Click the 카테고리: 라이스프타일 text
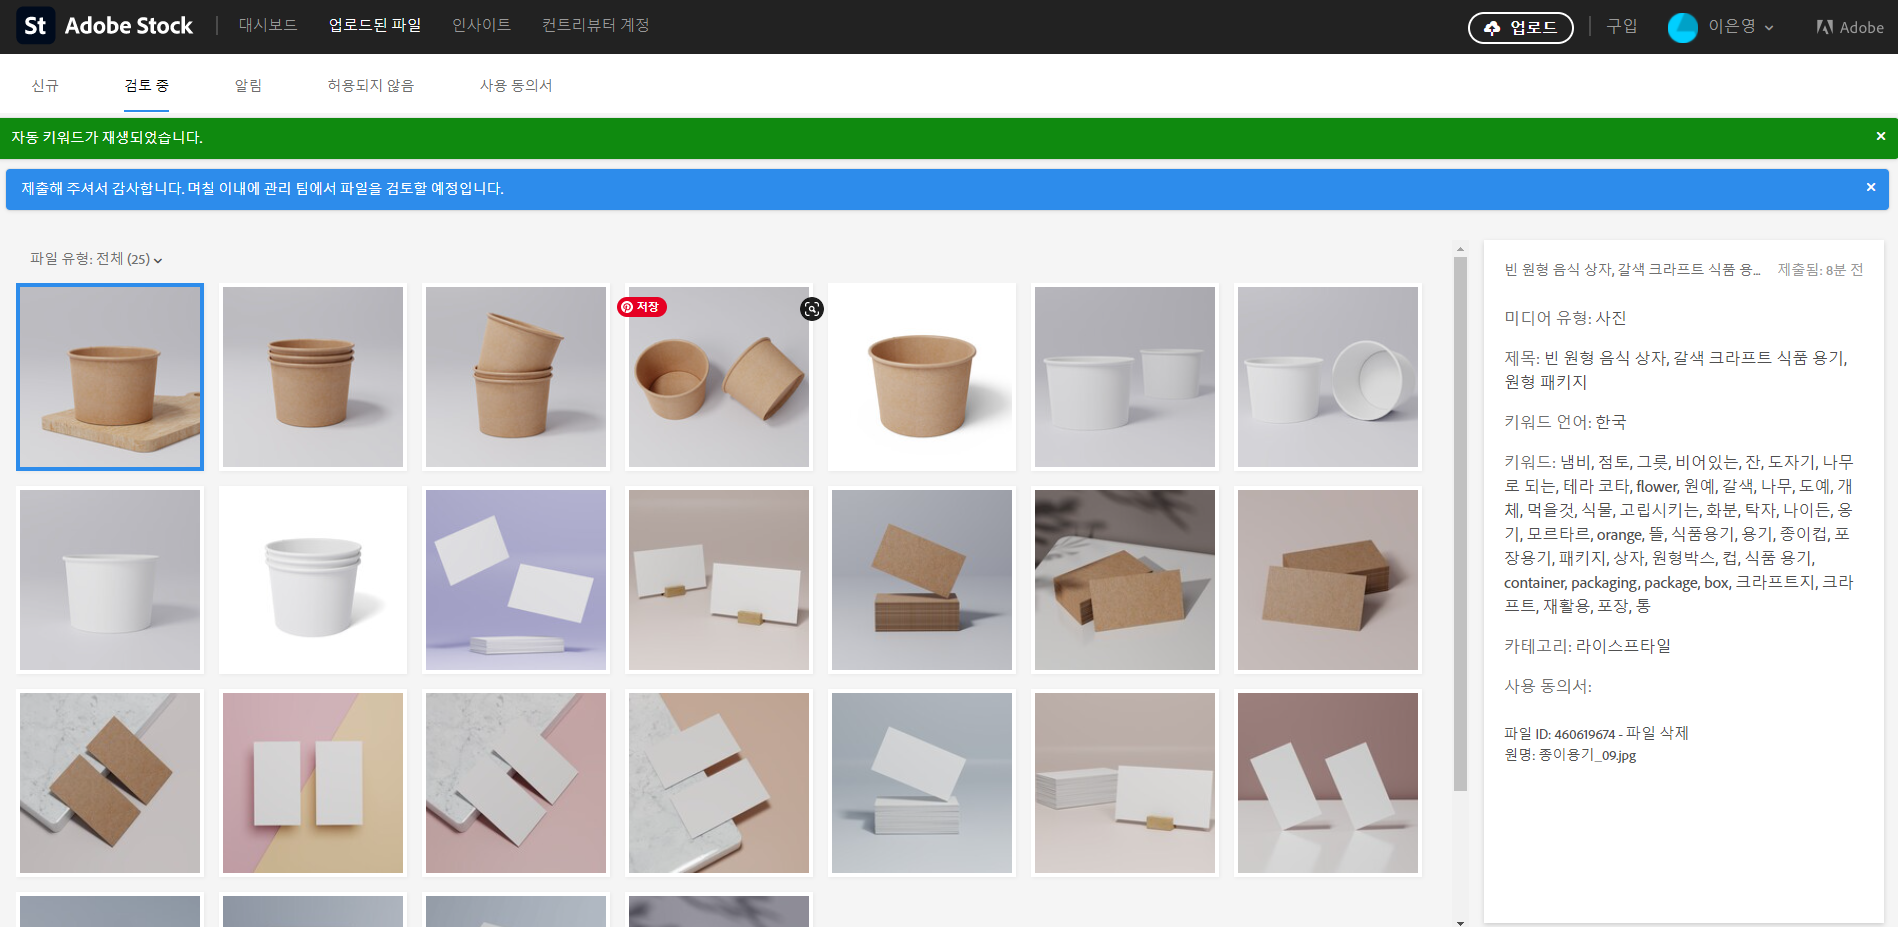 point(1587,646)
